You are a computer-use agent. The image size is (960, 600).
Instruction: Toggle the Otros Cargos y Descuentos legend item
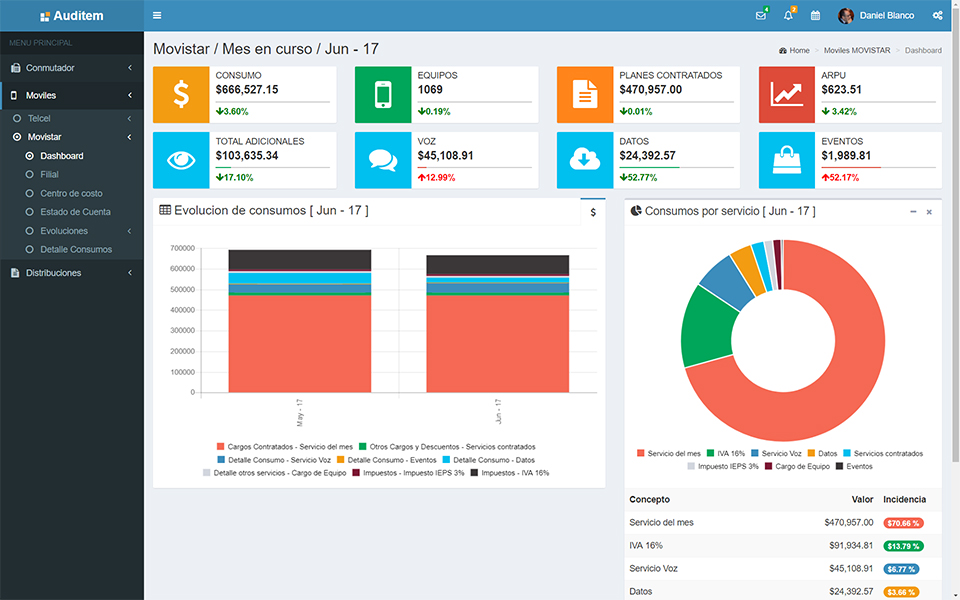click(447, 447)
